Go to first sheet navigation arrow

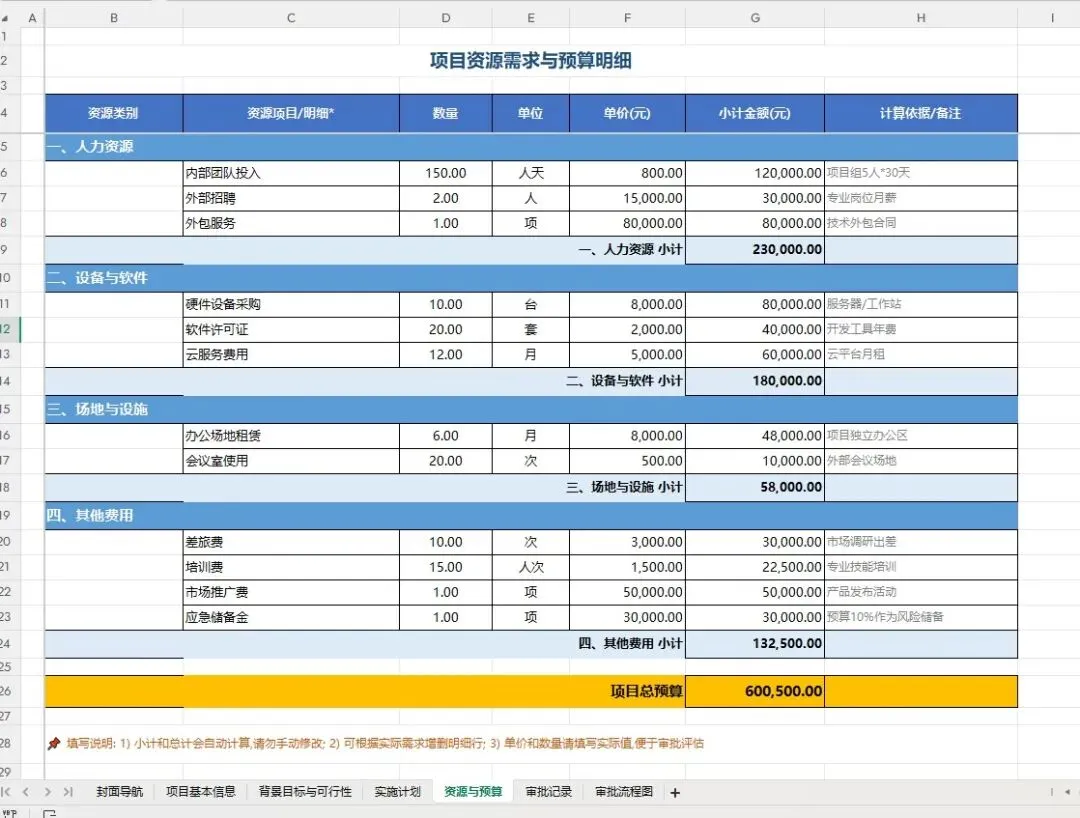coord(6,792)
